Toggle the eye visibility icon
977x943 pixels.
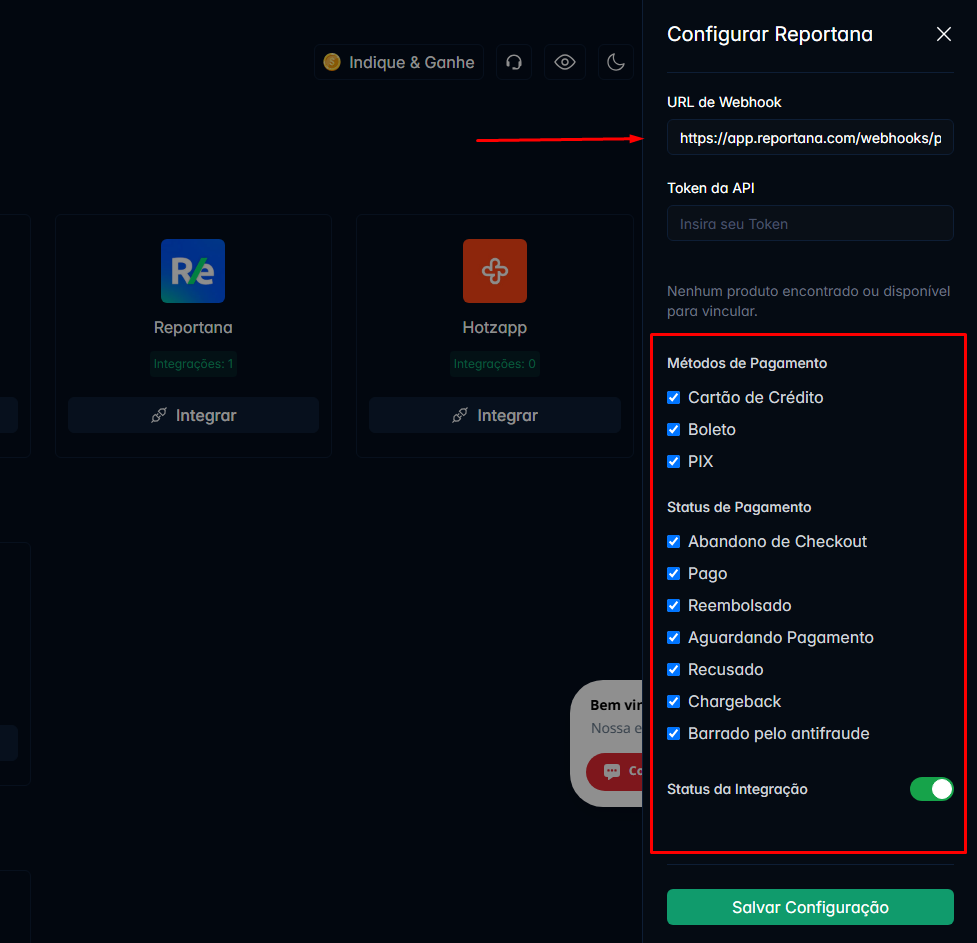(565, 62)
